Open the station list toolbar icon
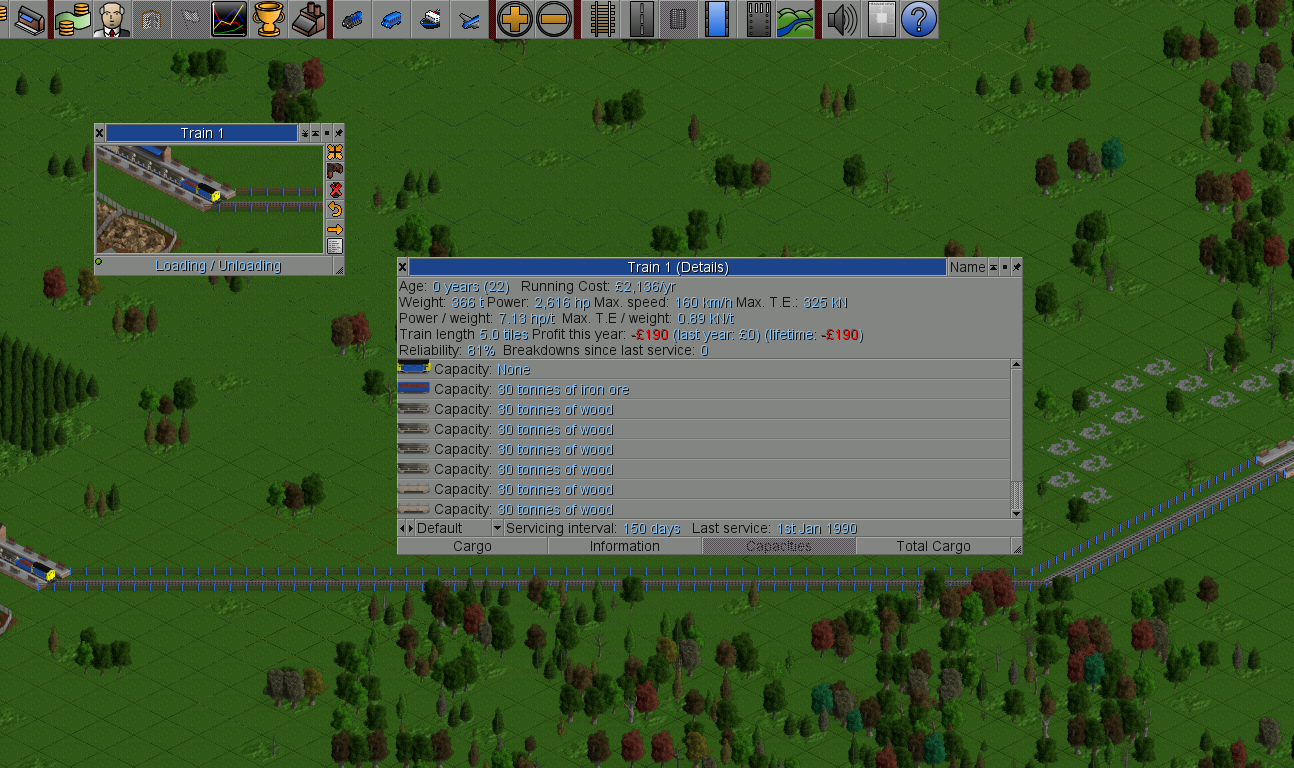 click(x=31, y=19)
